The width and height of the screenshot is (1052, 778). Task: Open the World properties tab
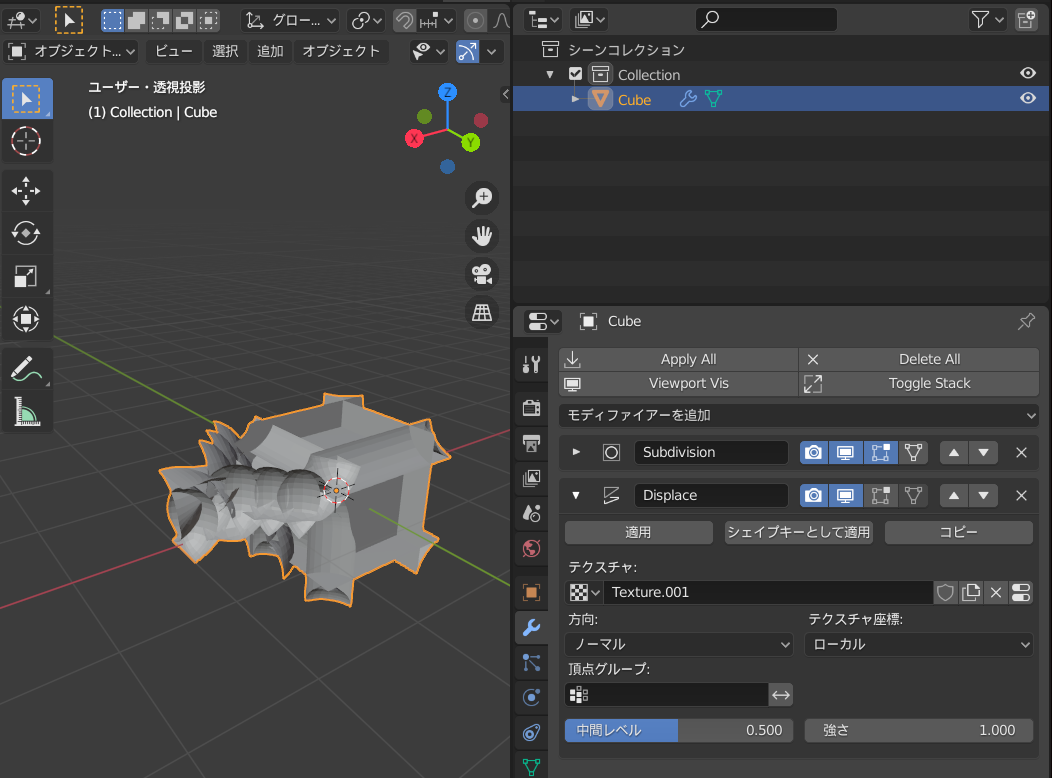point(531,548)
